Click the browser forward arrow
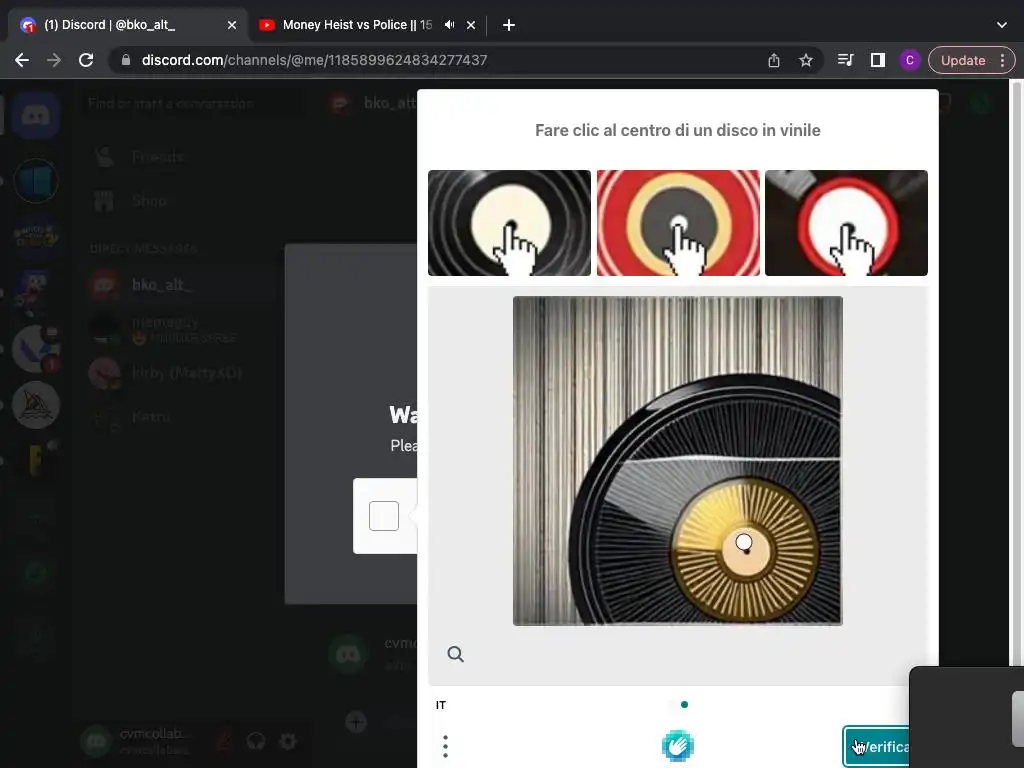The image size is (1024, 768). pyautogui.click(x=54, y=60)
